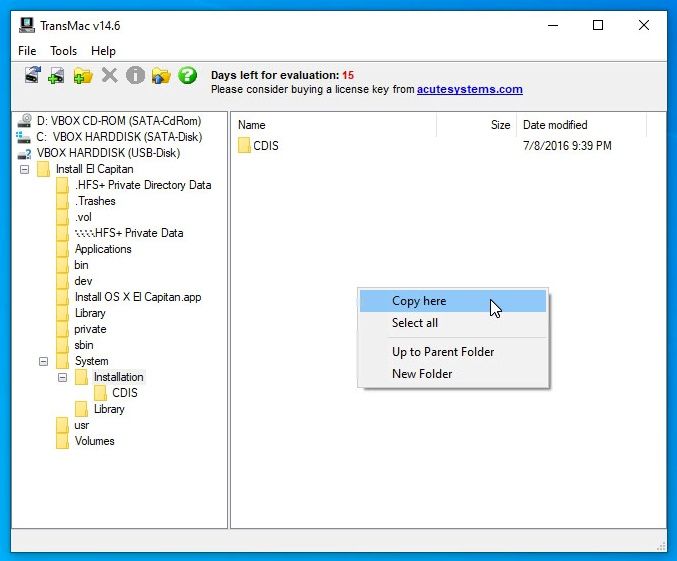Click the refresh drive list toolbar icon
Image resolution: width=677 pixels, height=561 pixels.
tap(32, 75)
